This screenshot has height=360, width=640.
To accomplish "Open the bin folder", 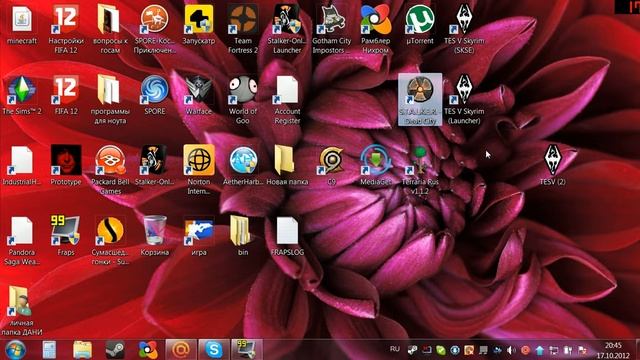I will pos(243,237).
